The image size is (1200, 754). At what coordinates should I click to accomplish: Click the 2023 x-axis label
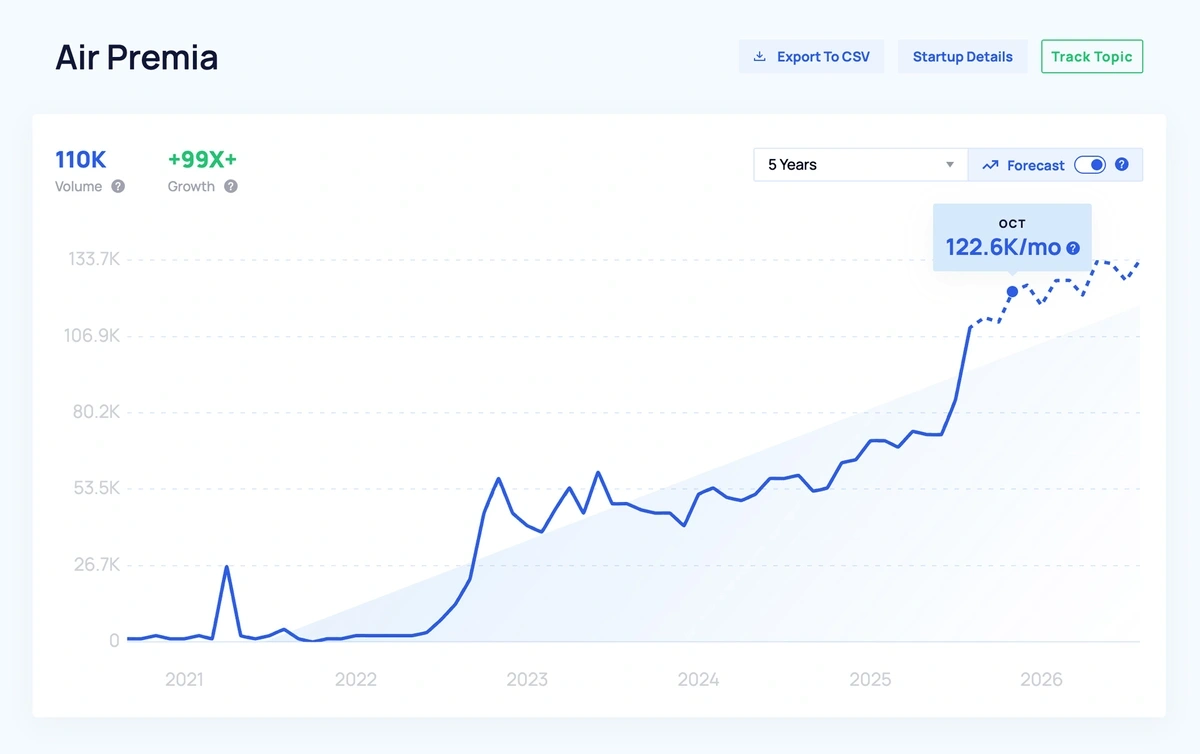[x=527, y=679]
